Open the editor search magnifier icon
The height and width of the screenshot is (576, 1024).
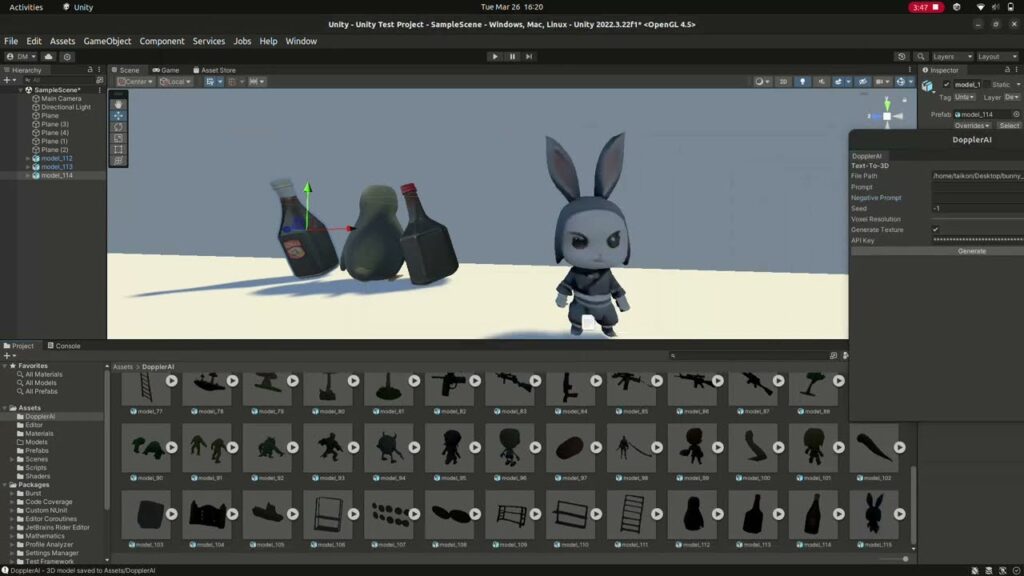coord(919,57)
